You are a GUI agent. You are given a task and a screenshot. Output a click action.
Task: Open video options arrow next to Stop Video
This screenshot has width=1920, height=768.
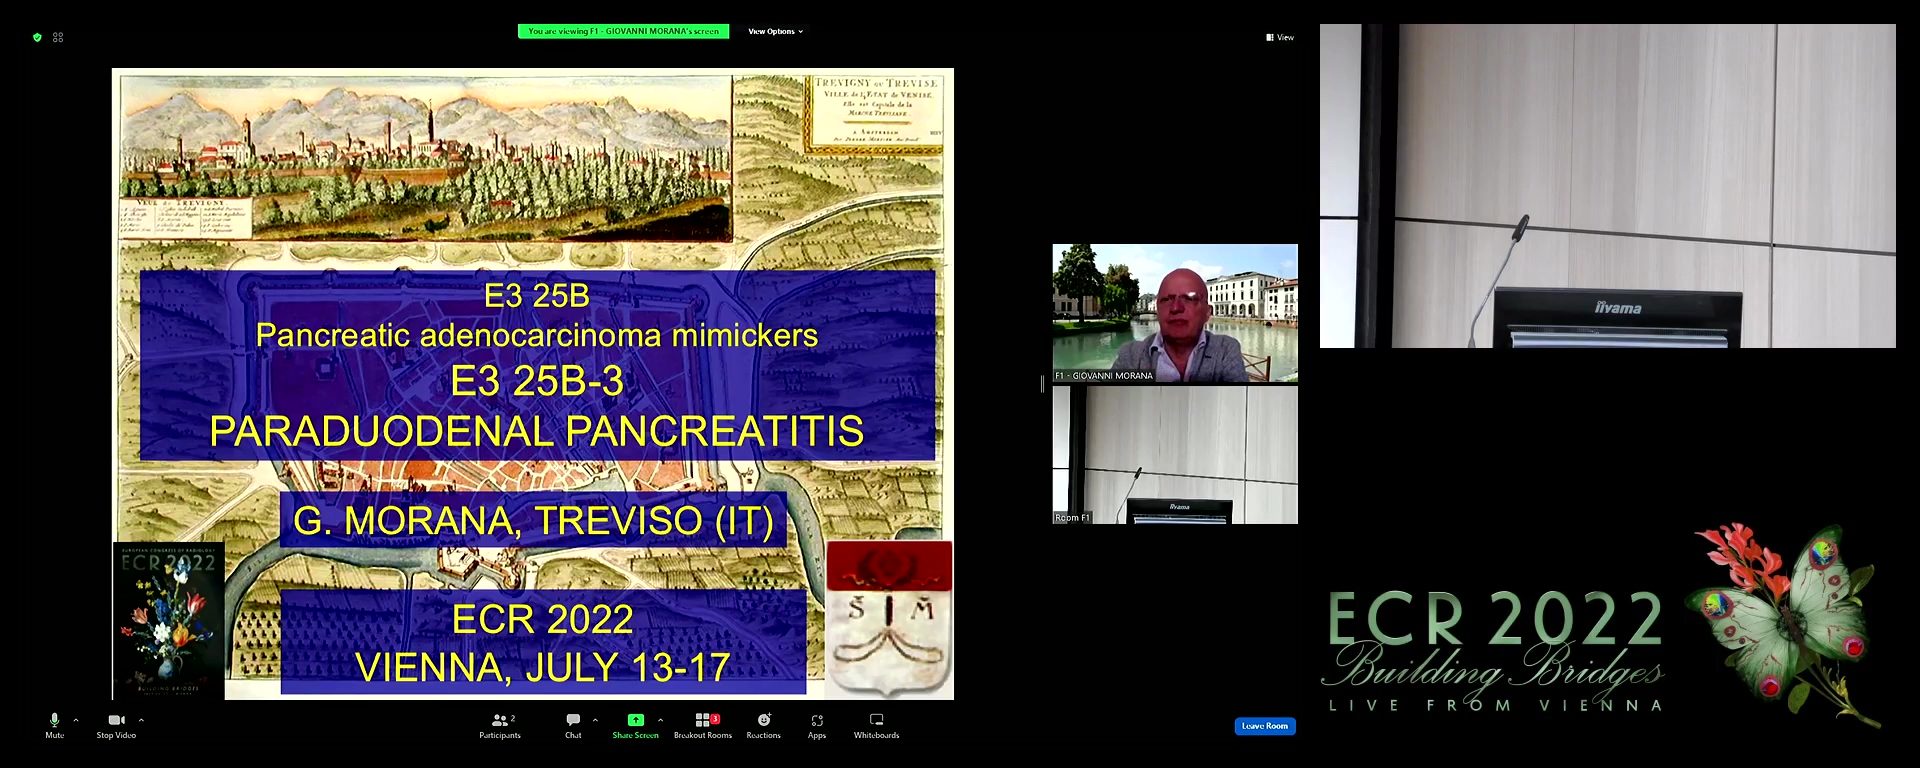click(141, 720)
